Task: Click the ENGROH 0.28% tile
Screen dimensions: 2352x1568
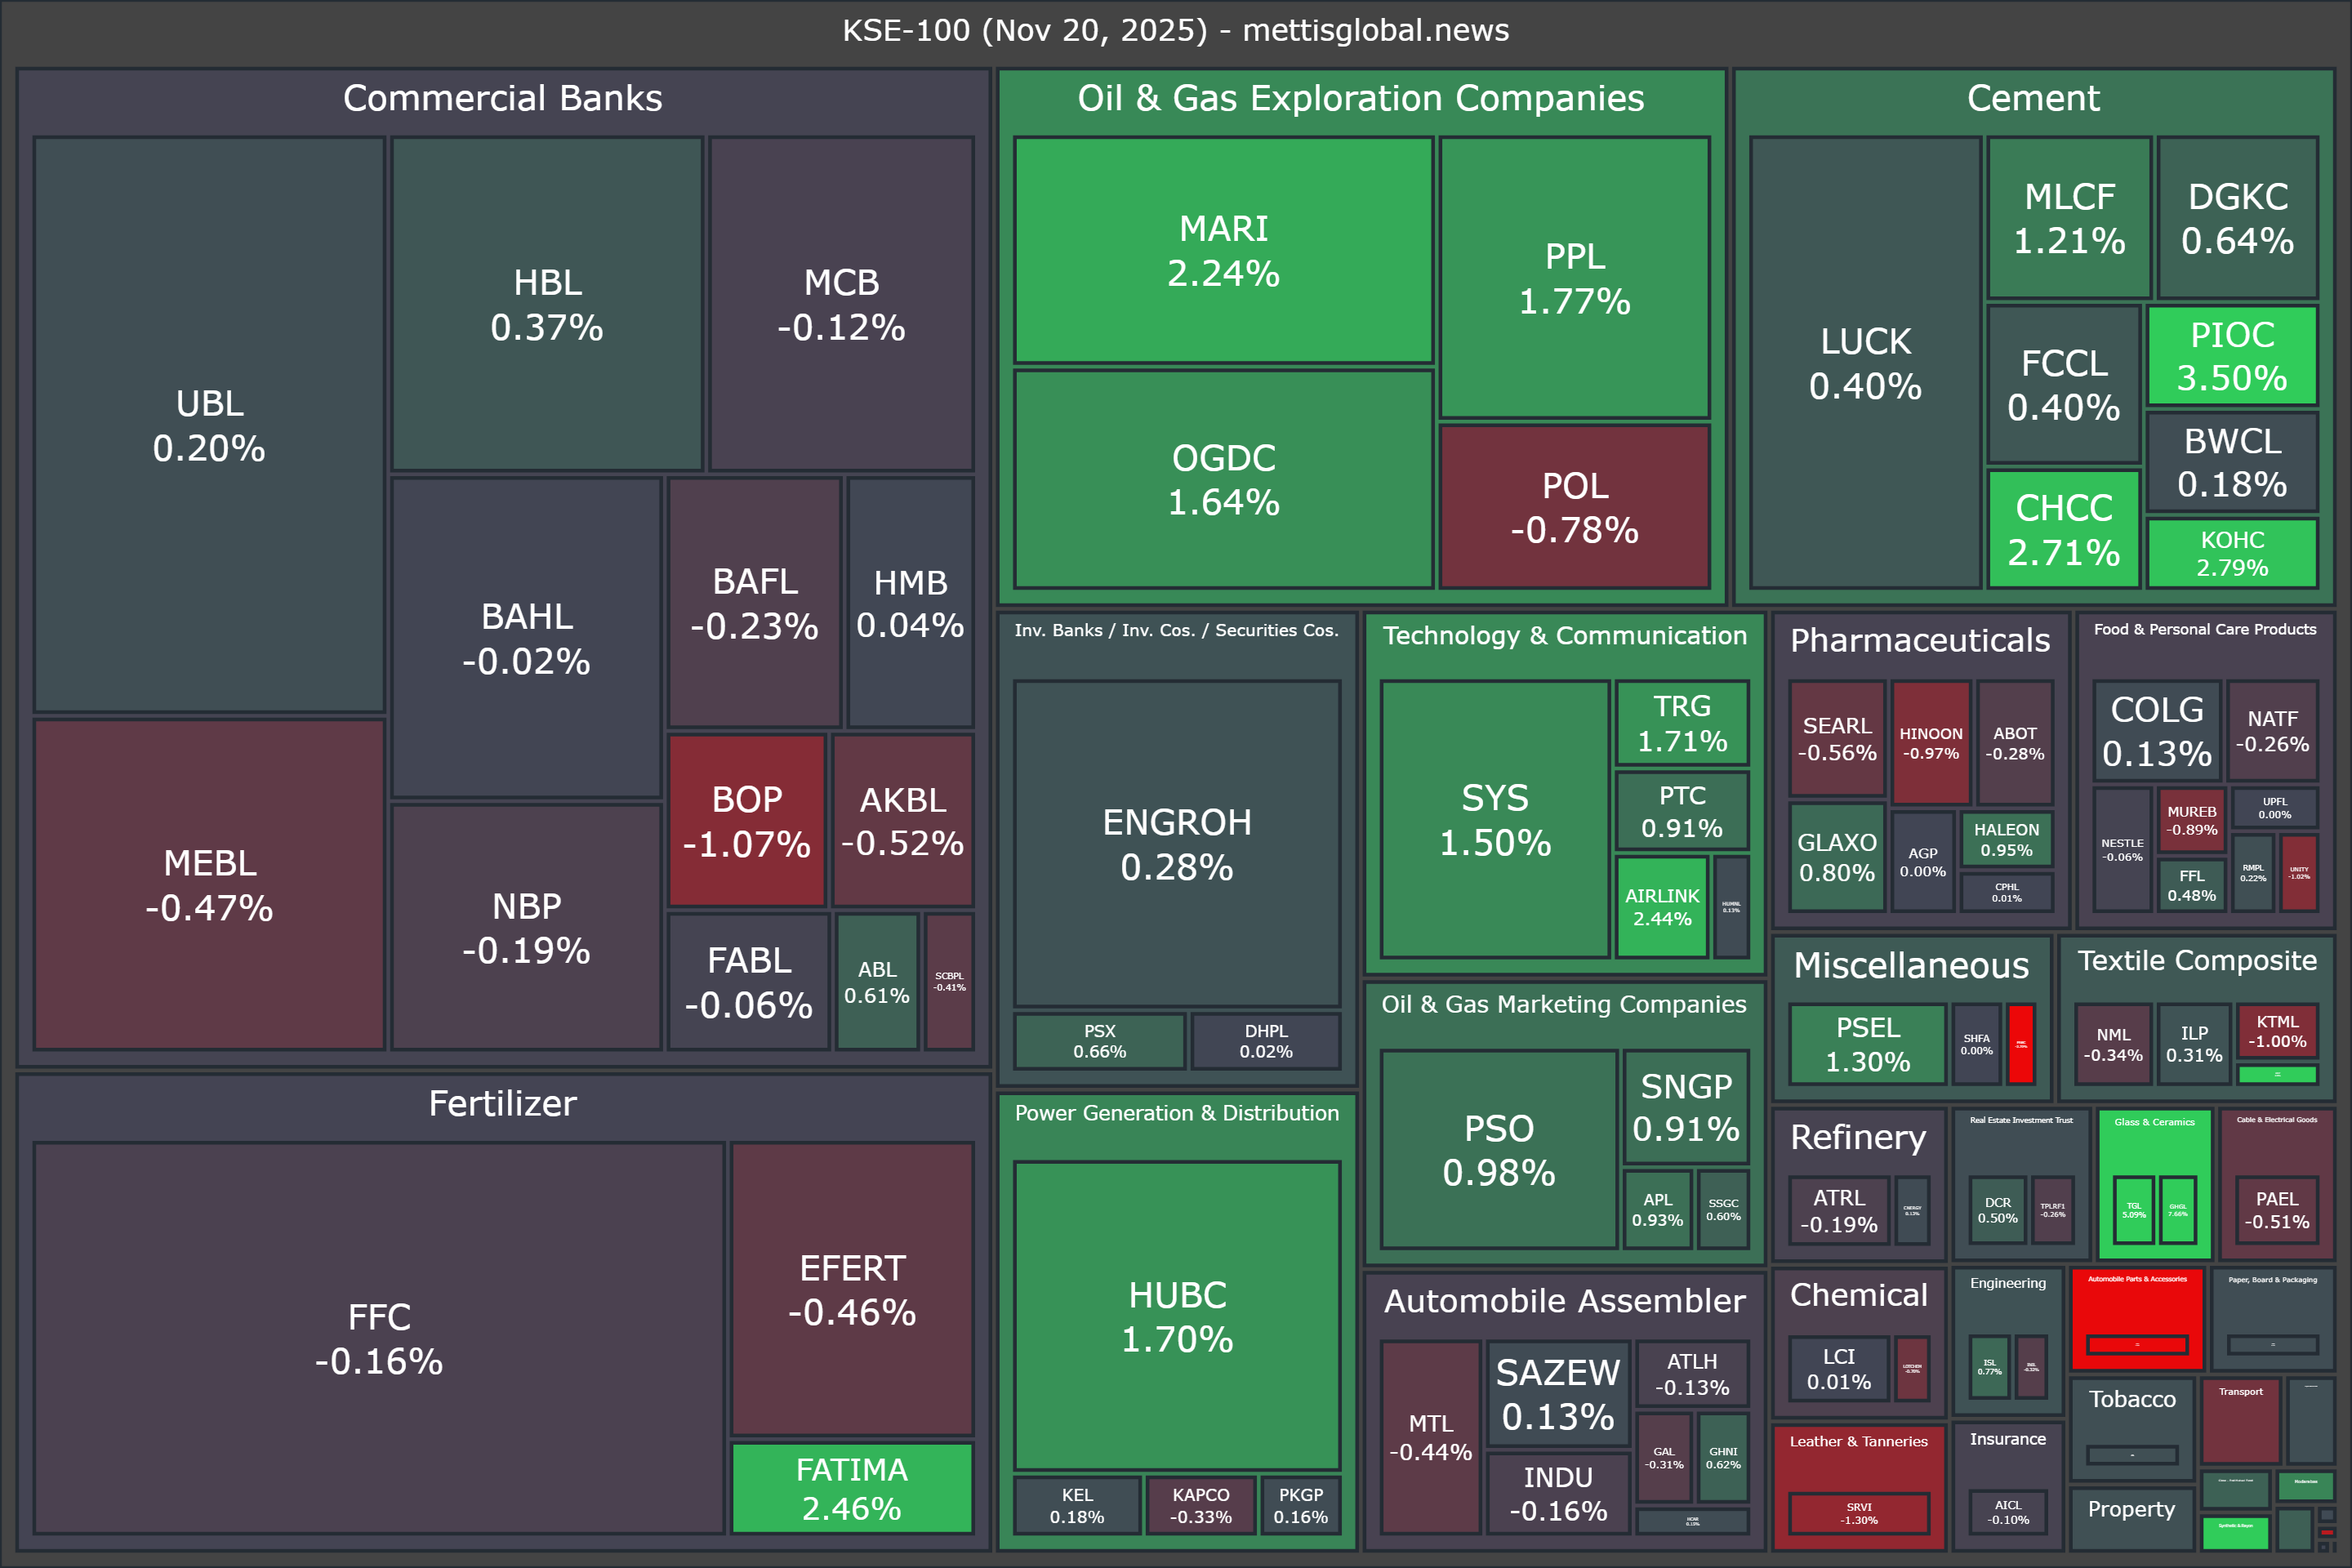Action: (x=1177, y=844)
